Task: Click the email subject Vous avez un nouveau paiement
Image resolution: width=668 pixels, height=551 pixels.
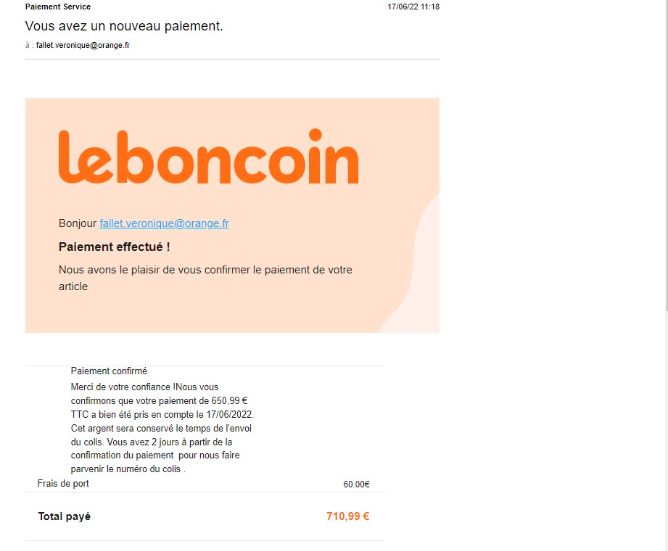Action: 124,26
